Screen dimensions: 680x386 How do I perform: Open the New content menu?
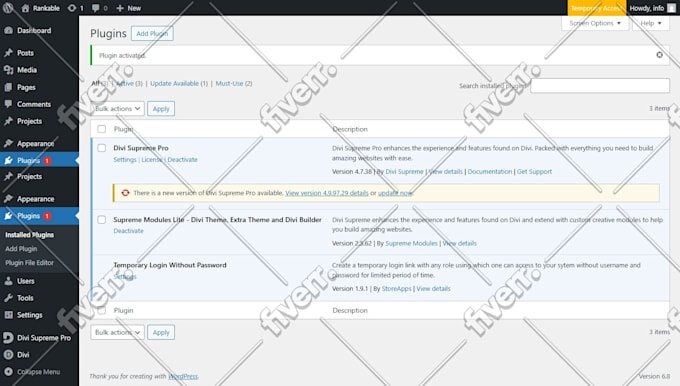click(128, 8)
